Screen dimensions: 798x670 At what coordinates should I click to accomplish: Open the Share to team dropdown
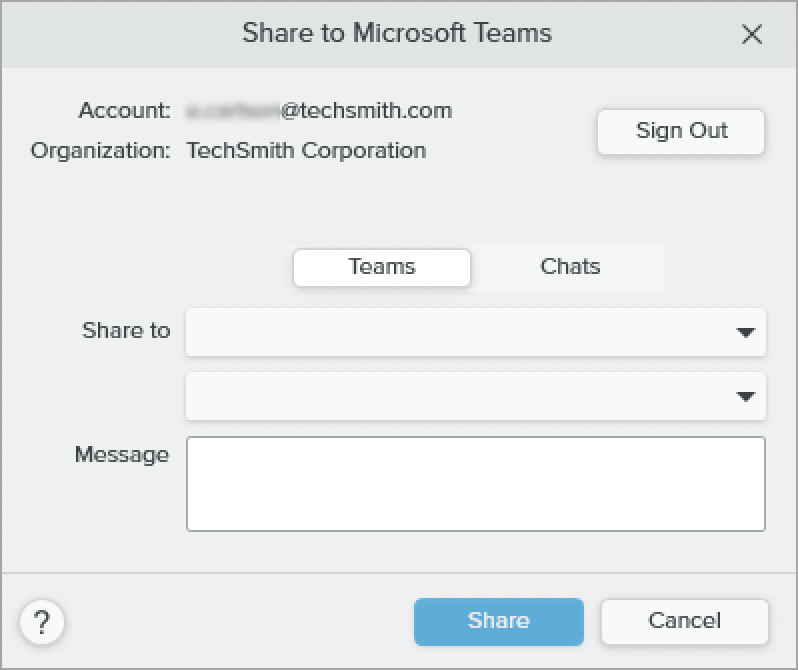coord(476,332)
